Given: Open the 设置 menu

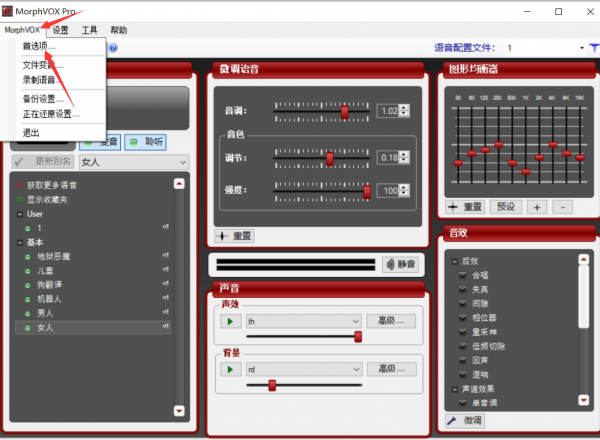Looking at the screenshot, I should click(60, 30).
